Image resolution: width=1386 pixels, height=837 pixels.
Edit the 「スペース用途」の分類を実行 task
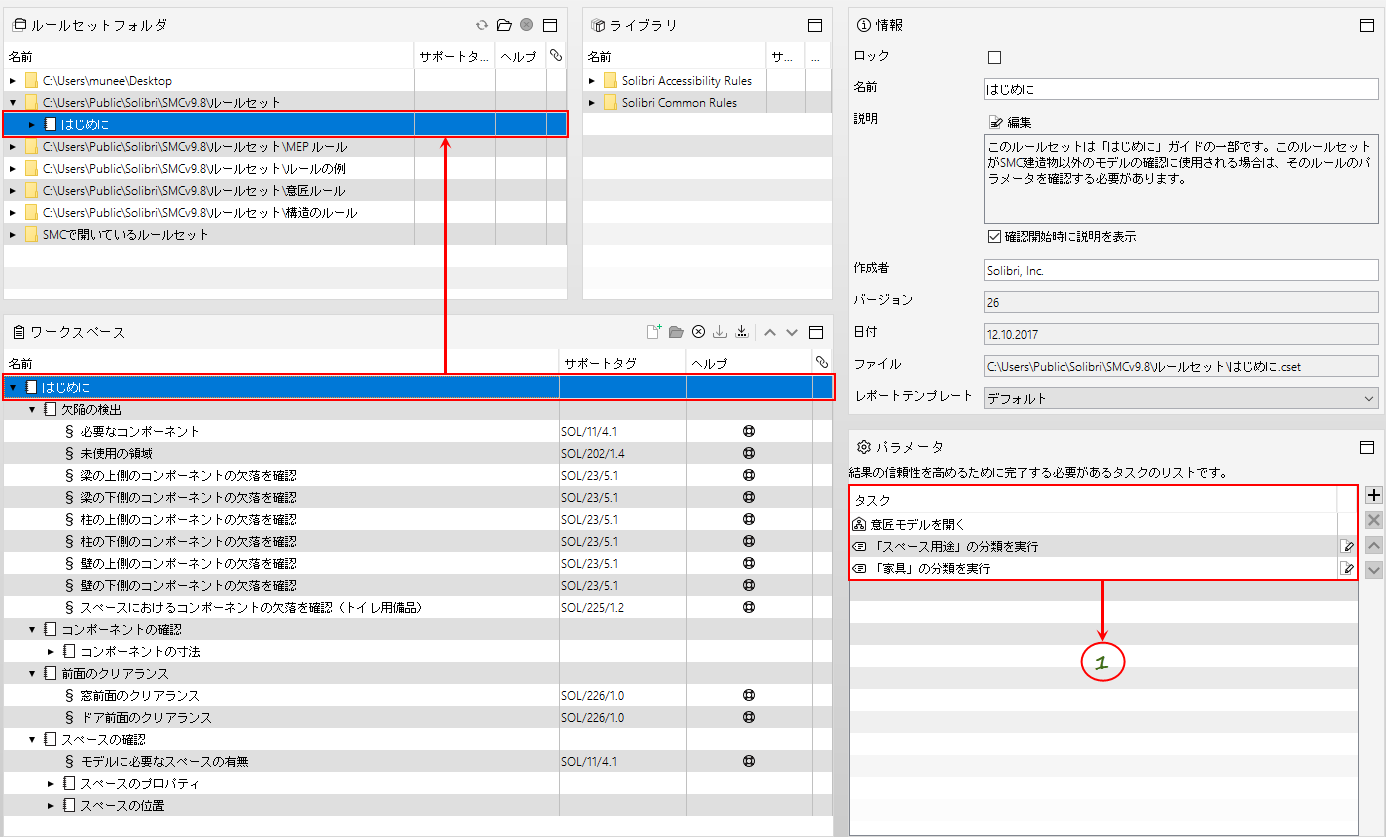[1347, 546]
